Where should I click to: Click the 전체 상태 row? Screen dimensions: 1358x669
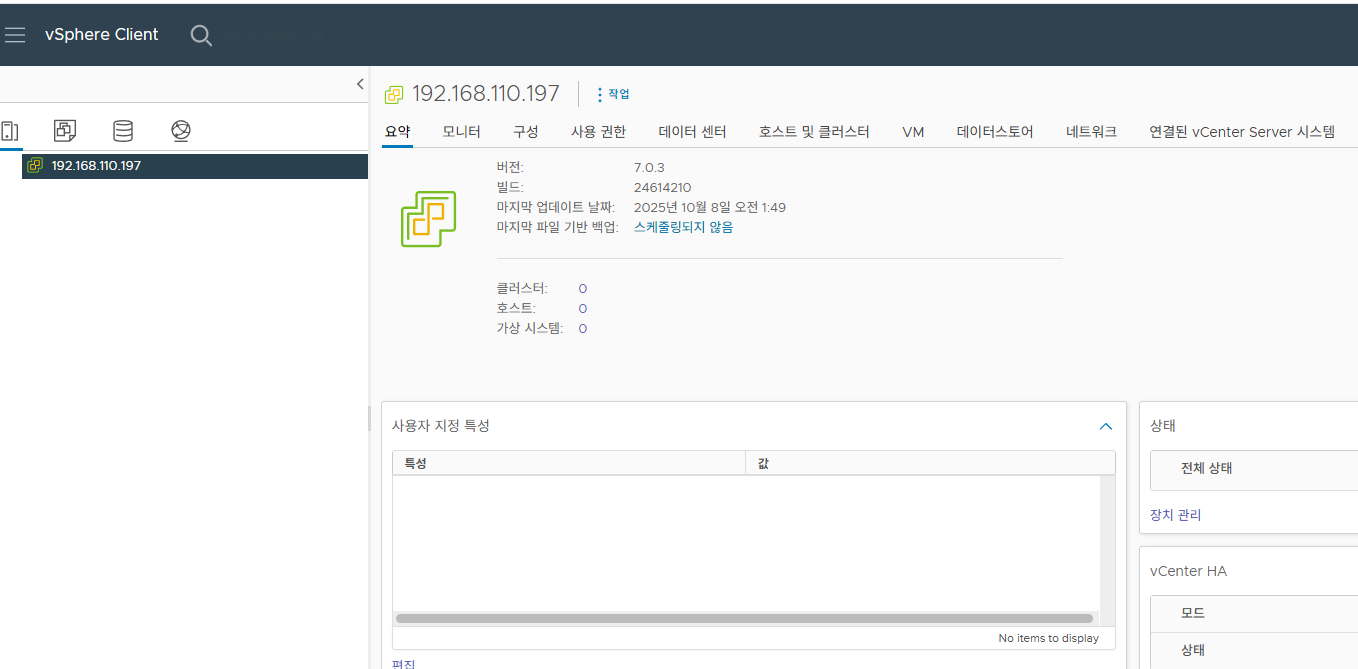(x=1254, y=468)
